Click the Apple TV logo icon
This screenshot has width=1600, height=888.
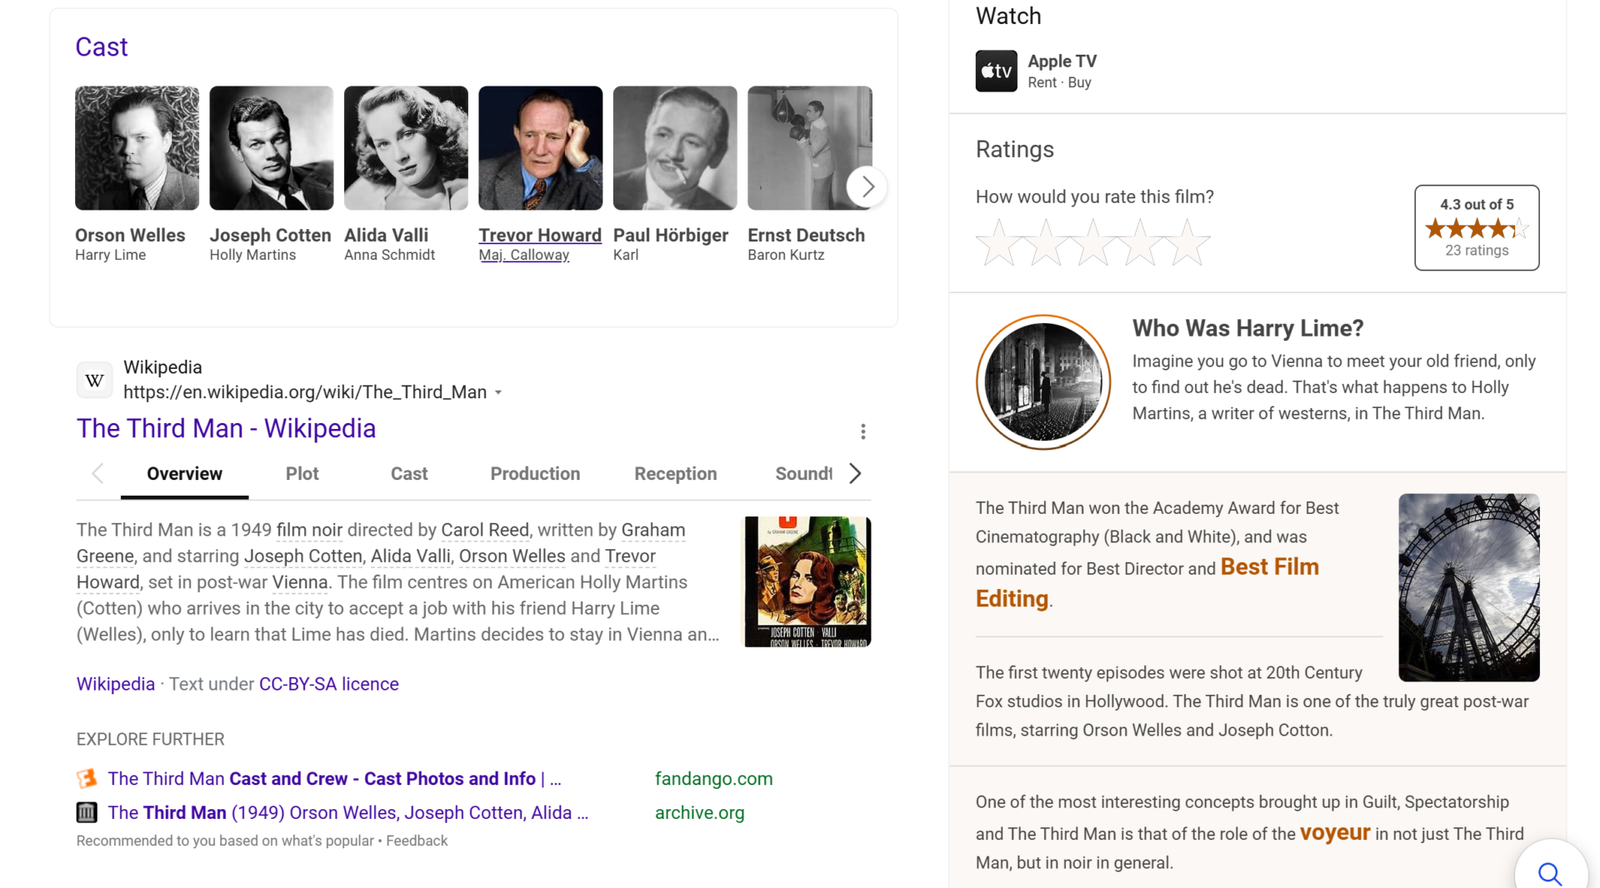(996, 71)
